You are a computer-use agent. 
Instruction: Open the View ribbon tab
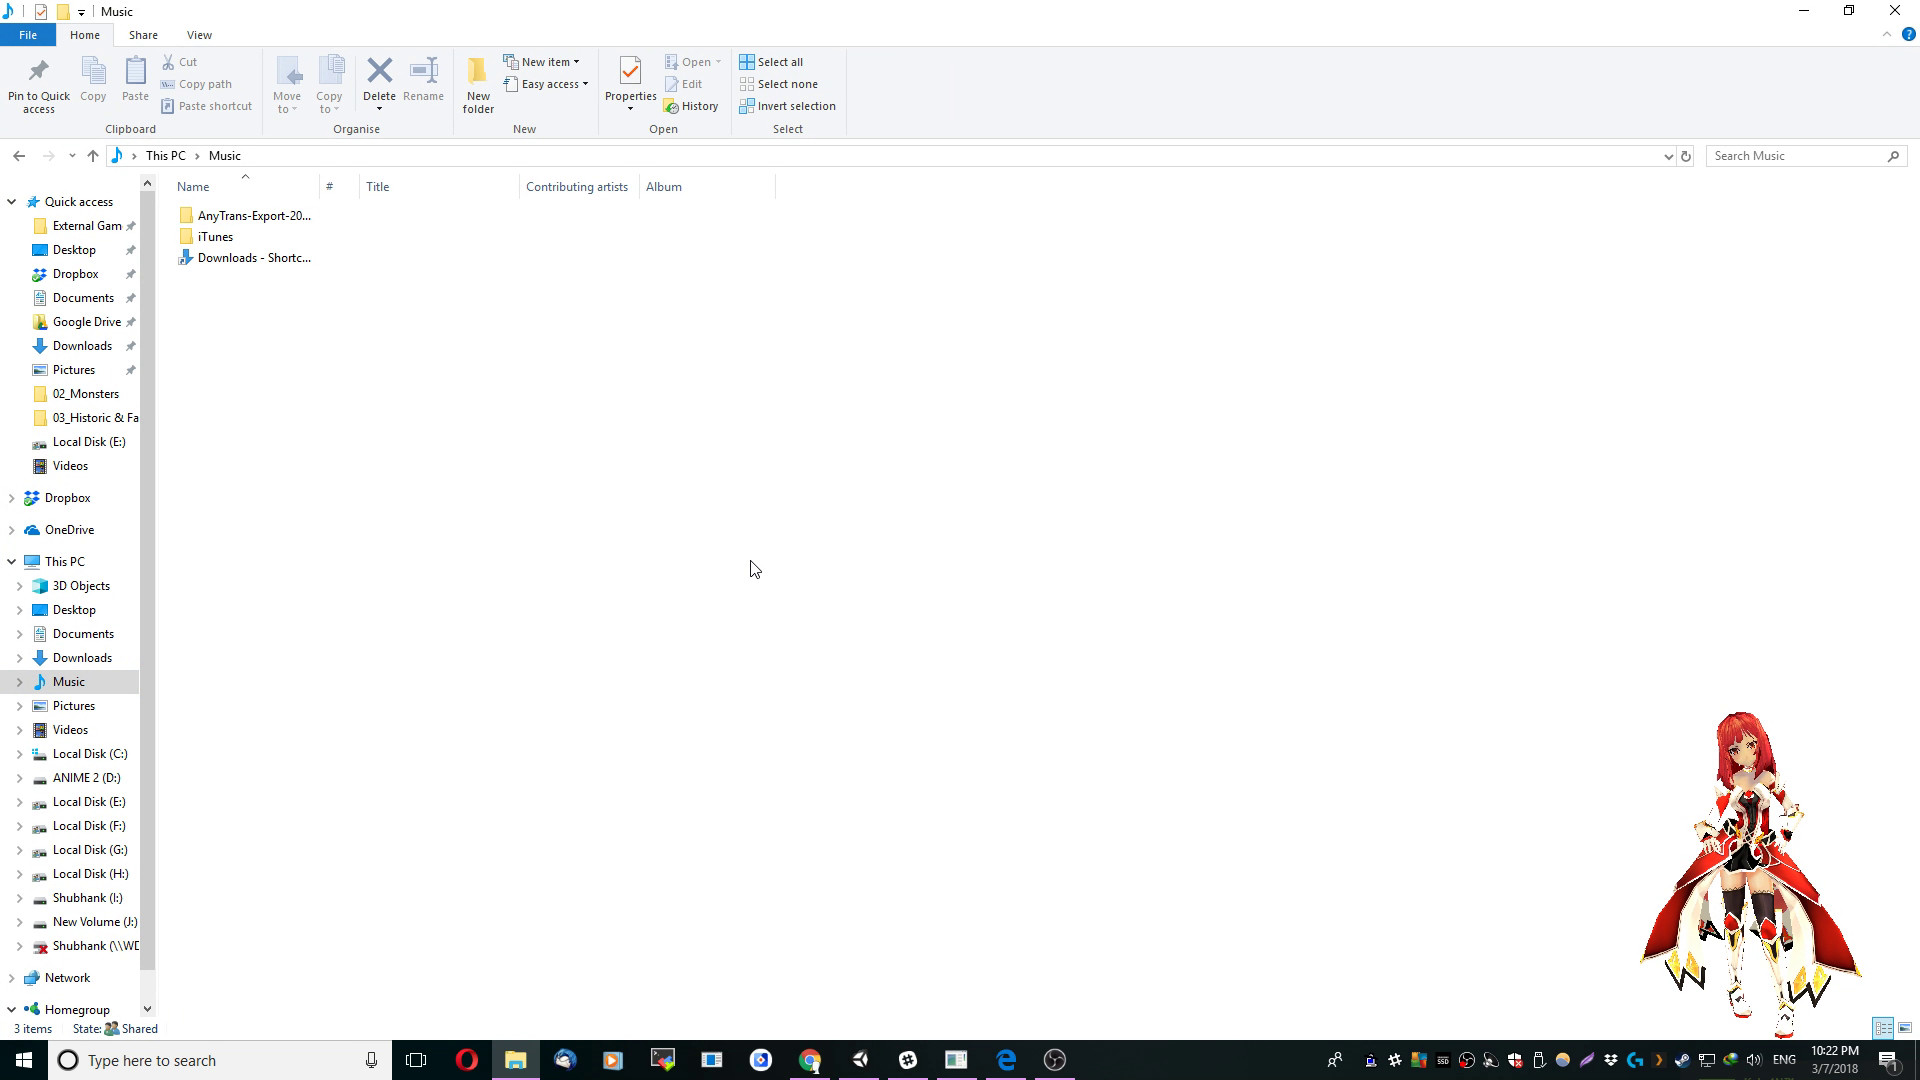199,34
